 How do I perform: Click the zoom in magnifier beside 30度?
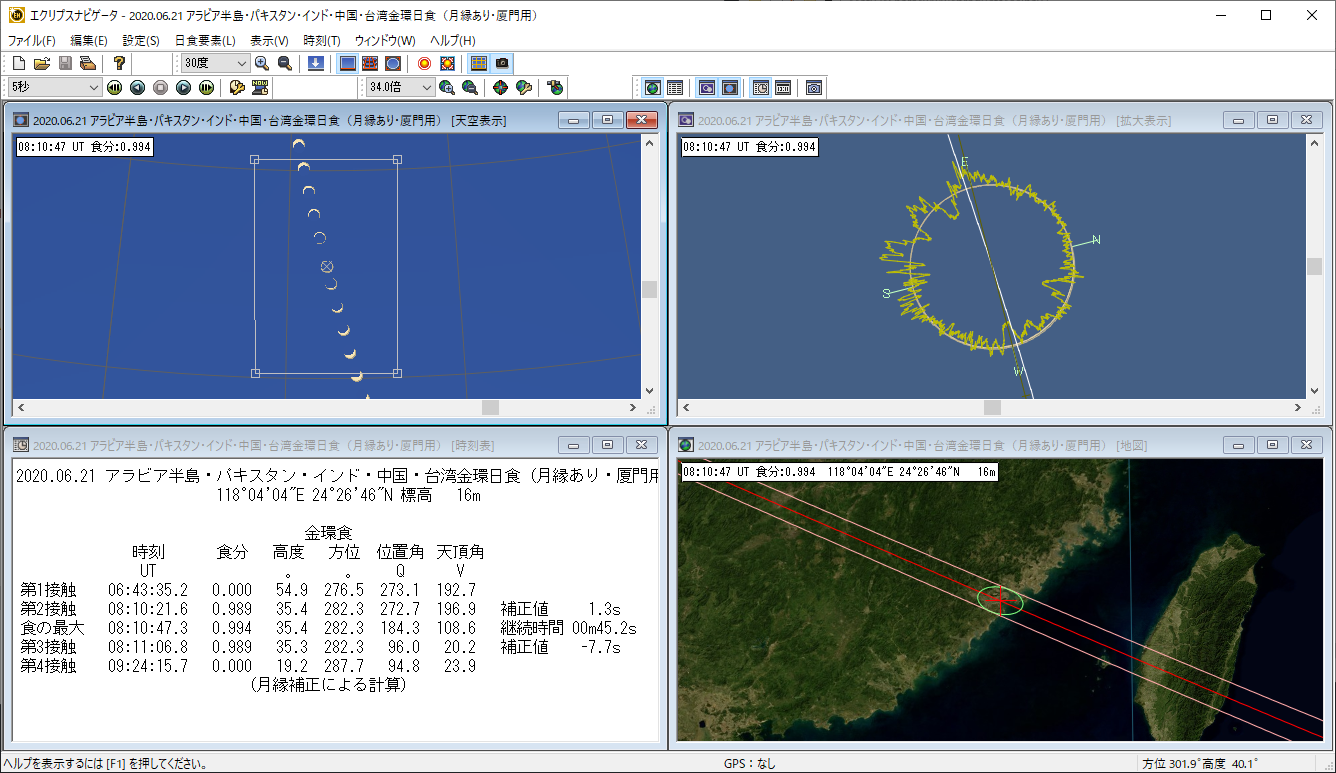pos(262,63)
